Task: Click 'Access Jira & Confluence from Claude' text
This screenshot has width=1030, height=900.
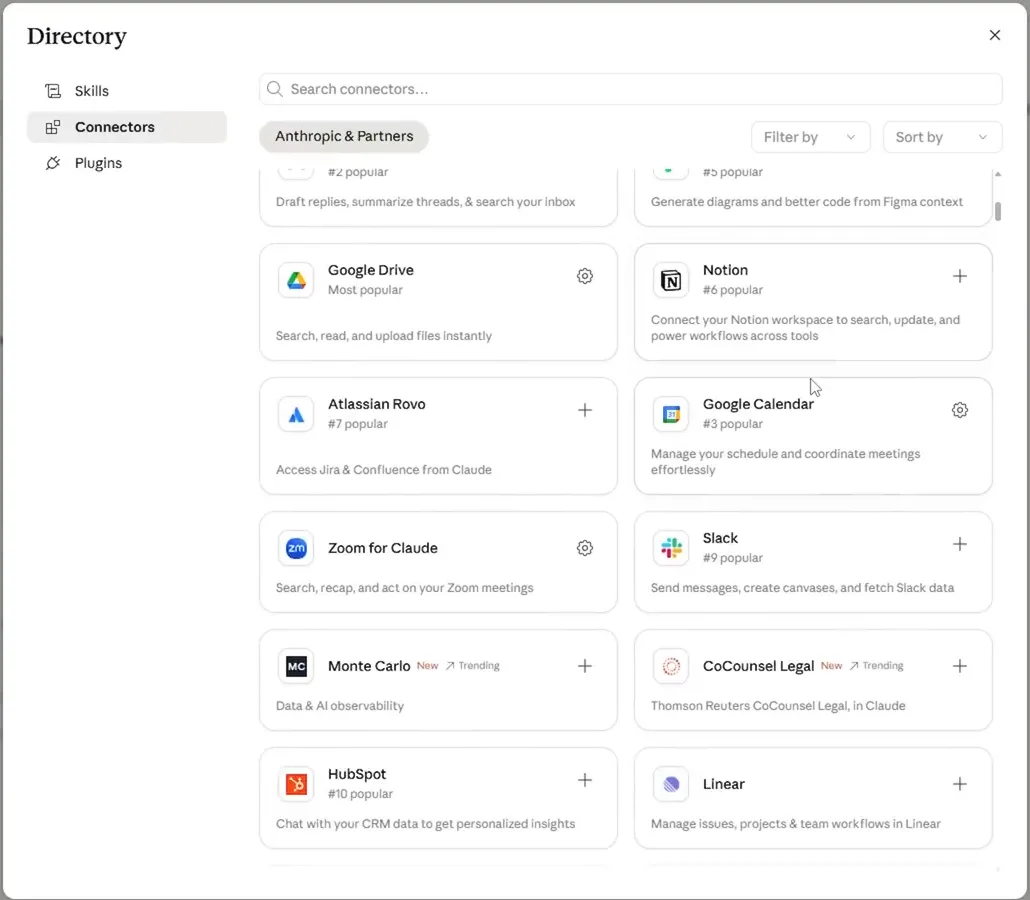Action: click(384, 470)
